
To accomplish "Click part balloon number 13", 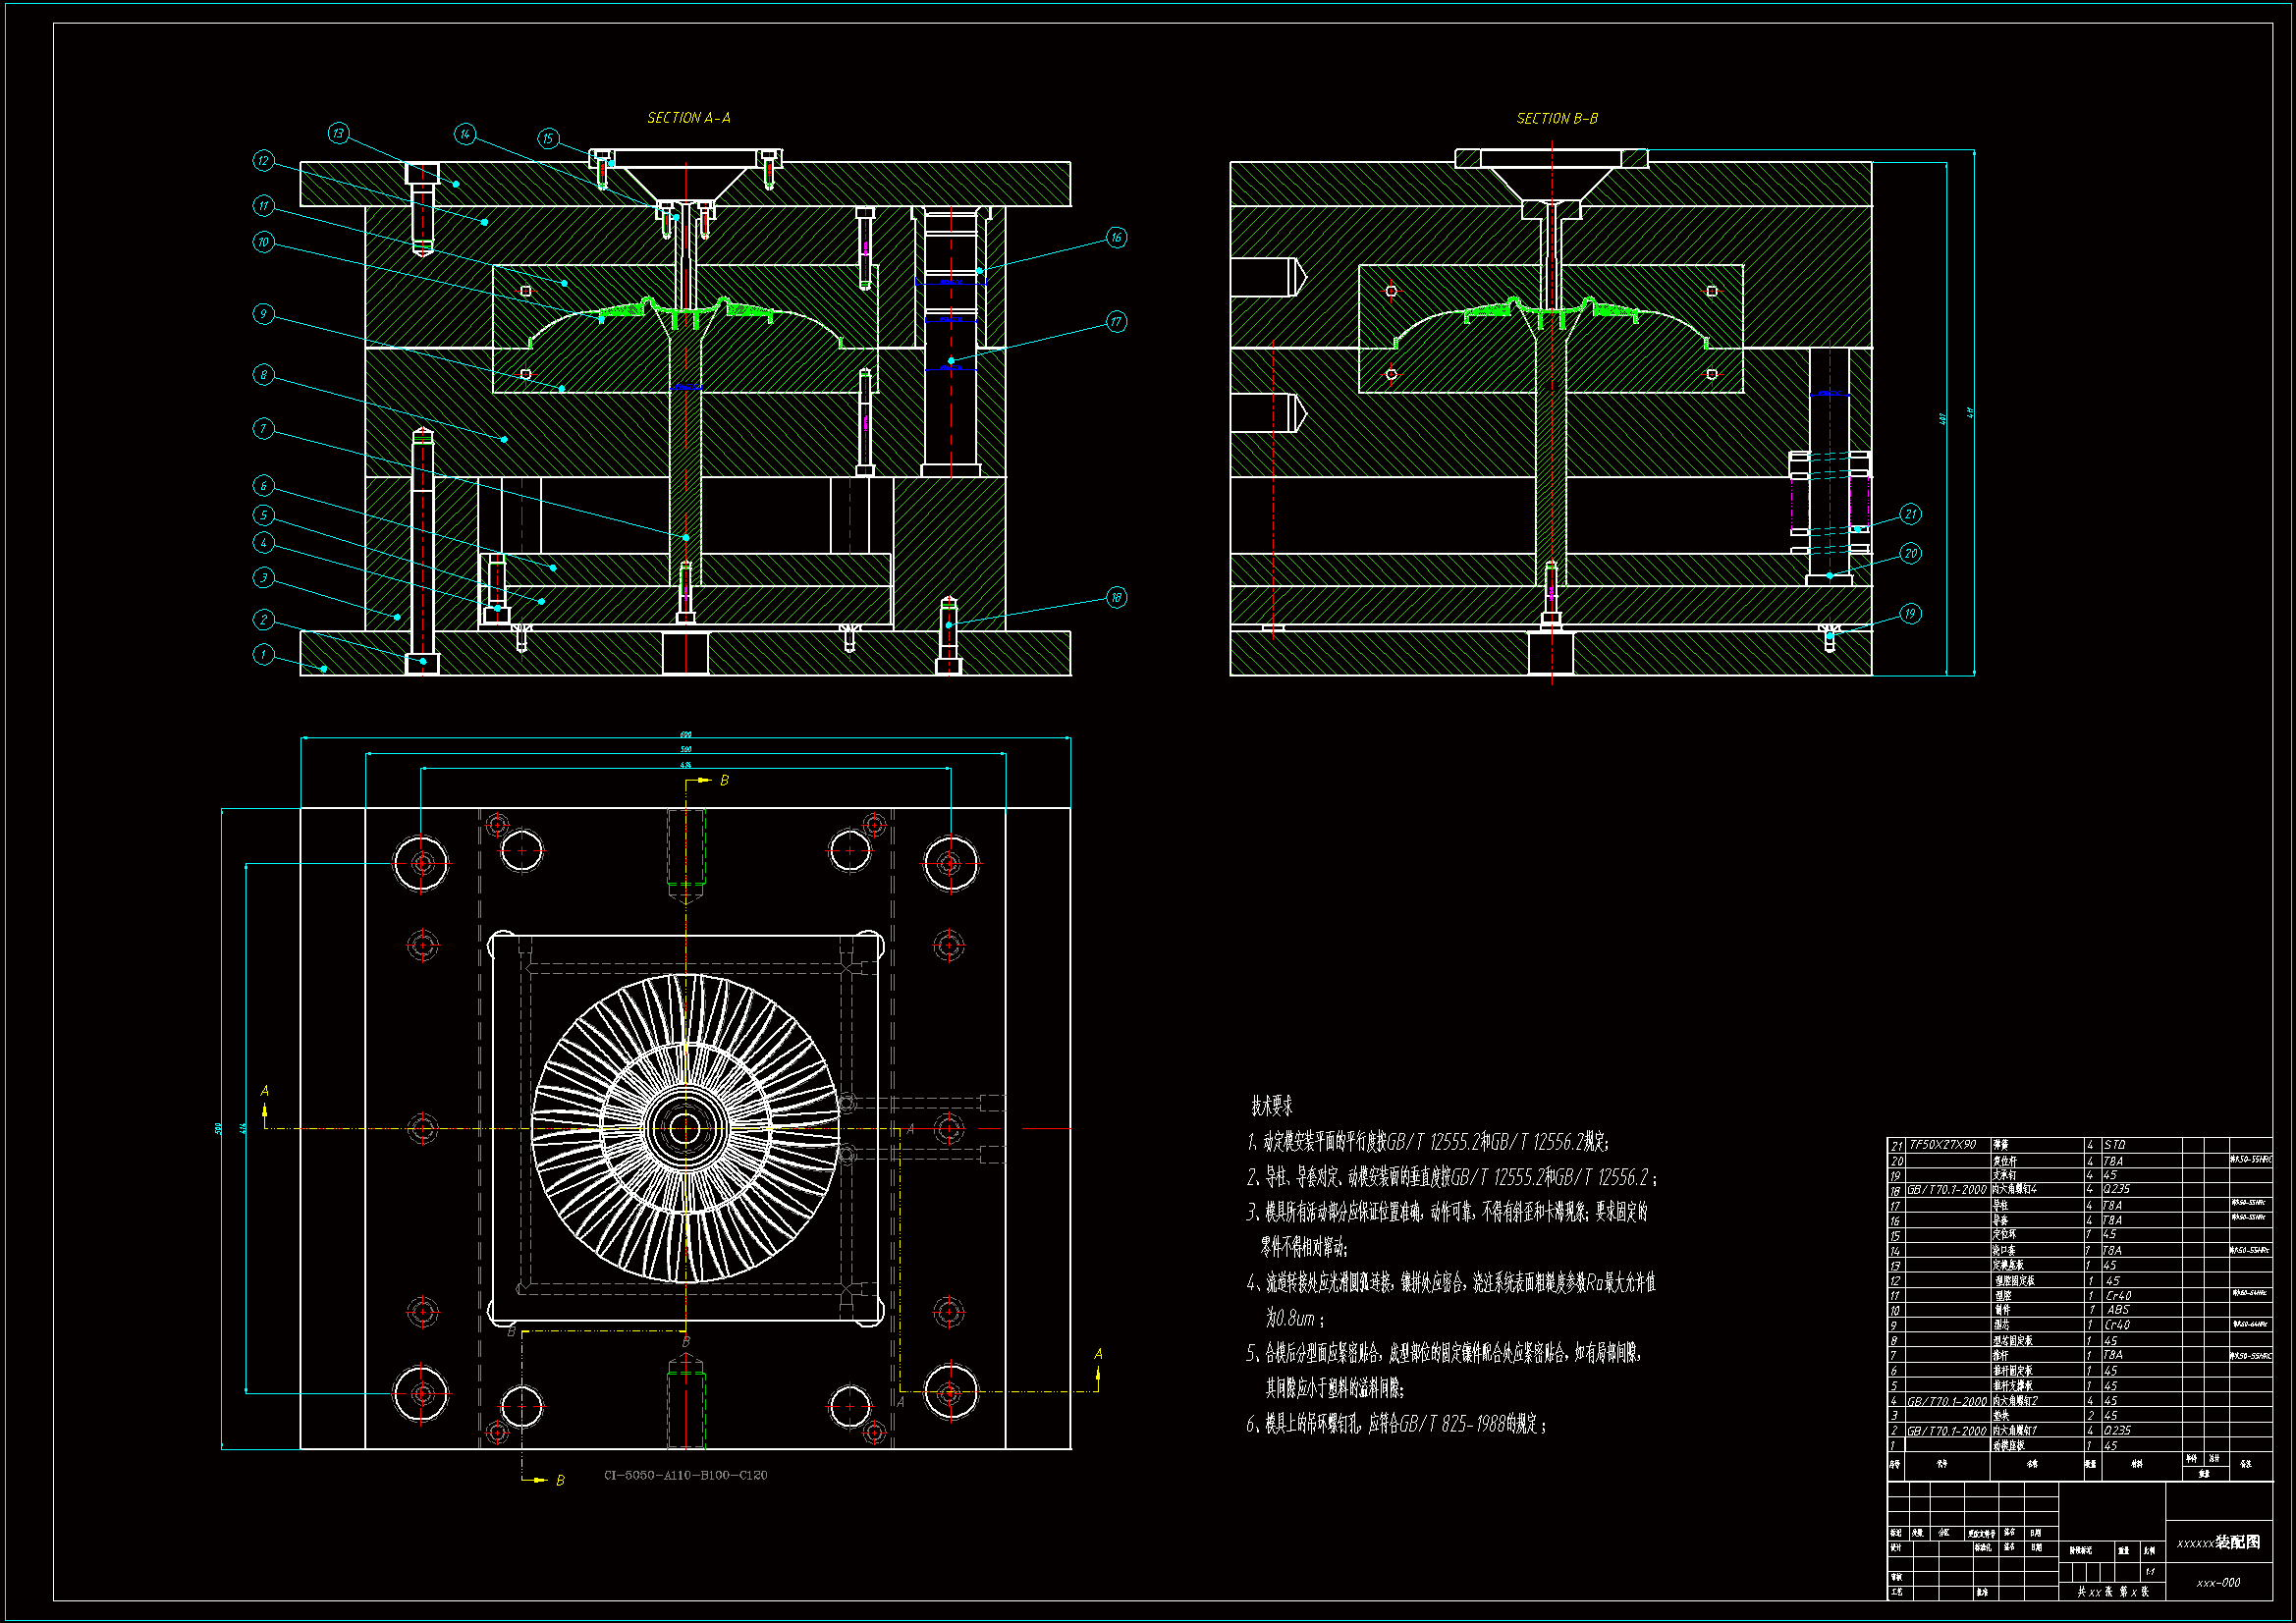I will pos(338,133).
